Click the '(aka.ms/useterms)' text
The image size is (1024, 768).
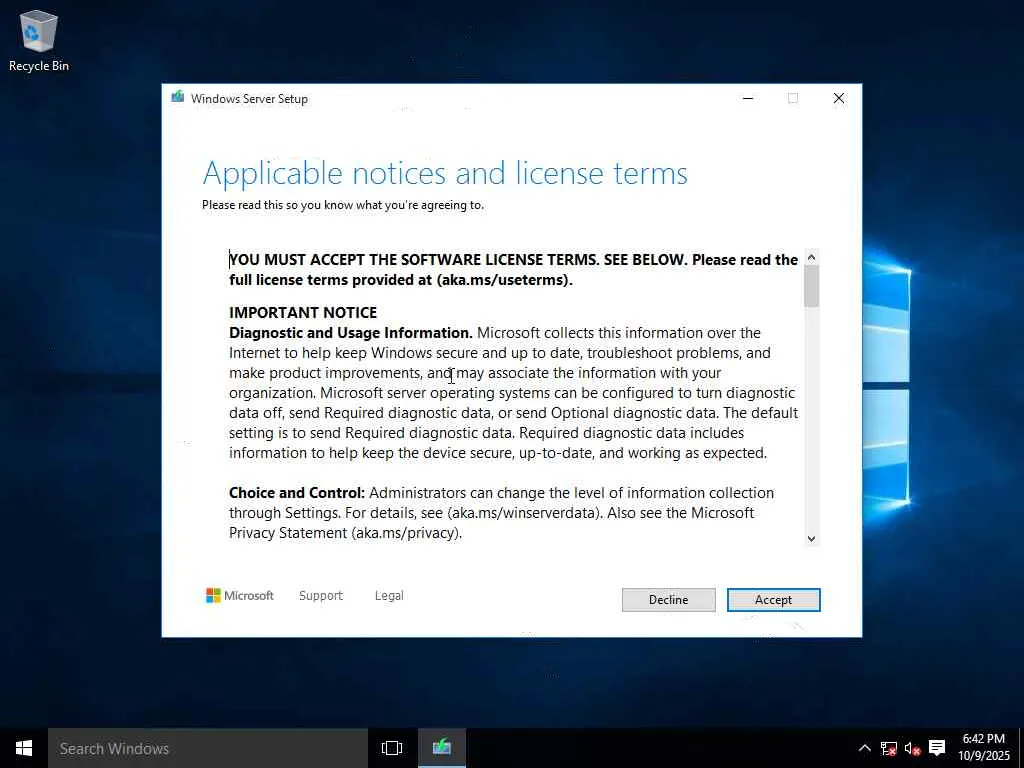coord(504,280)
